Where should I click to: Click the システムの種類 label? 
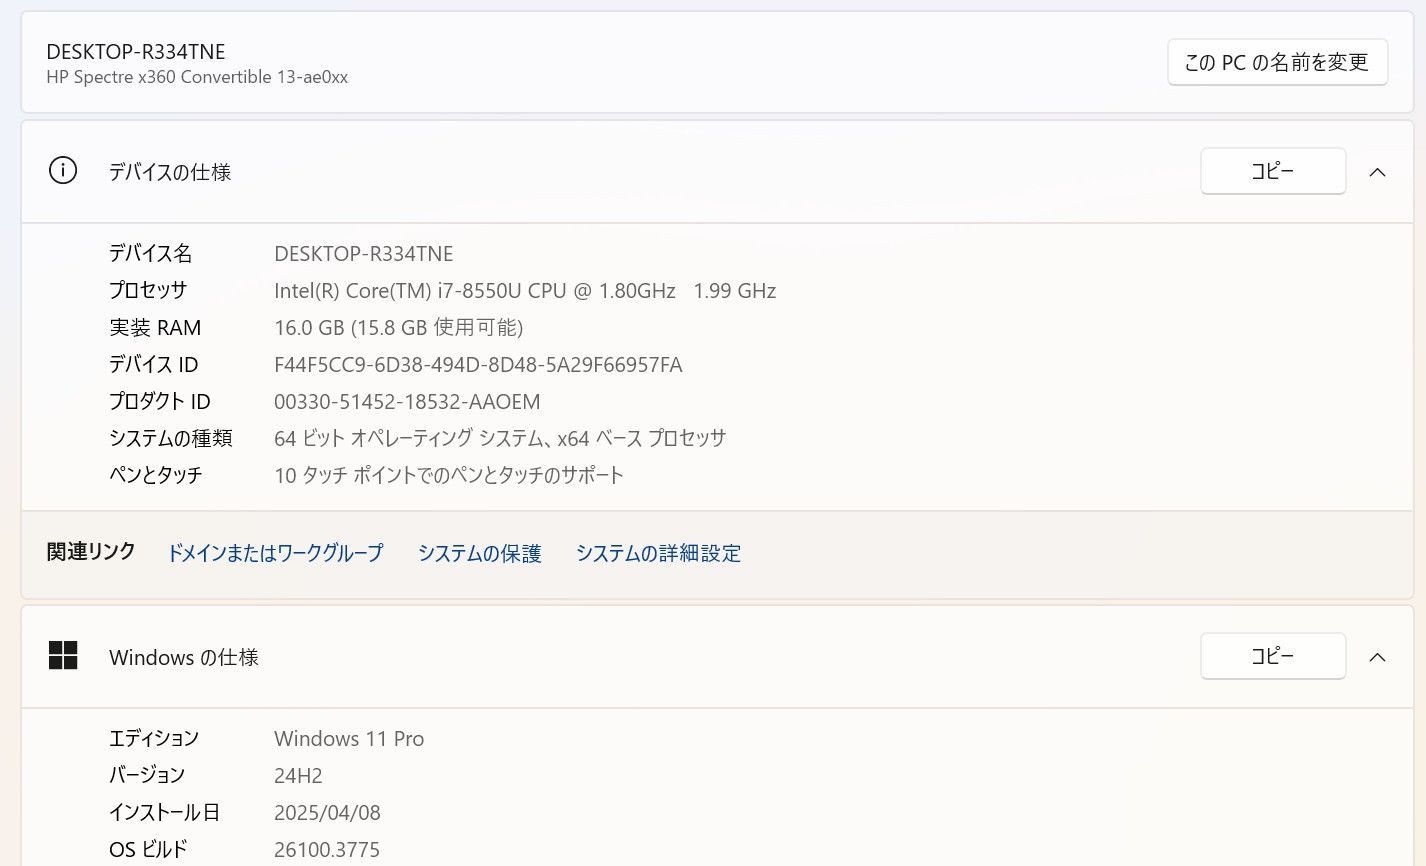tap(171, 438)
